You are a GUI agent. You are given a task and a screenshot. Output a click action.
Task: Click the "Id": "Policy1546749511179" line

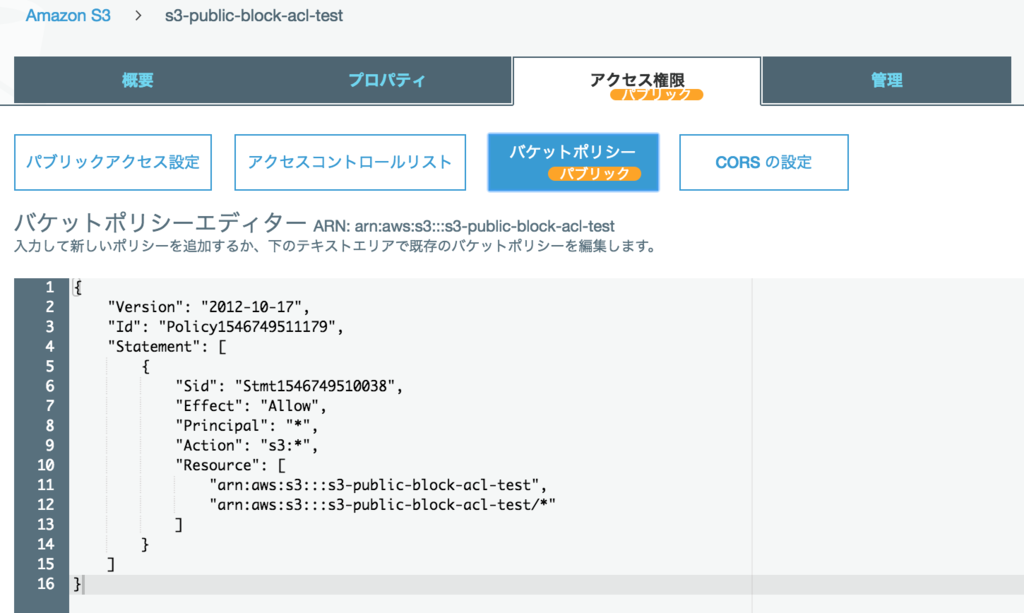pos(225,326)
